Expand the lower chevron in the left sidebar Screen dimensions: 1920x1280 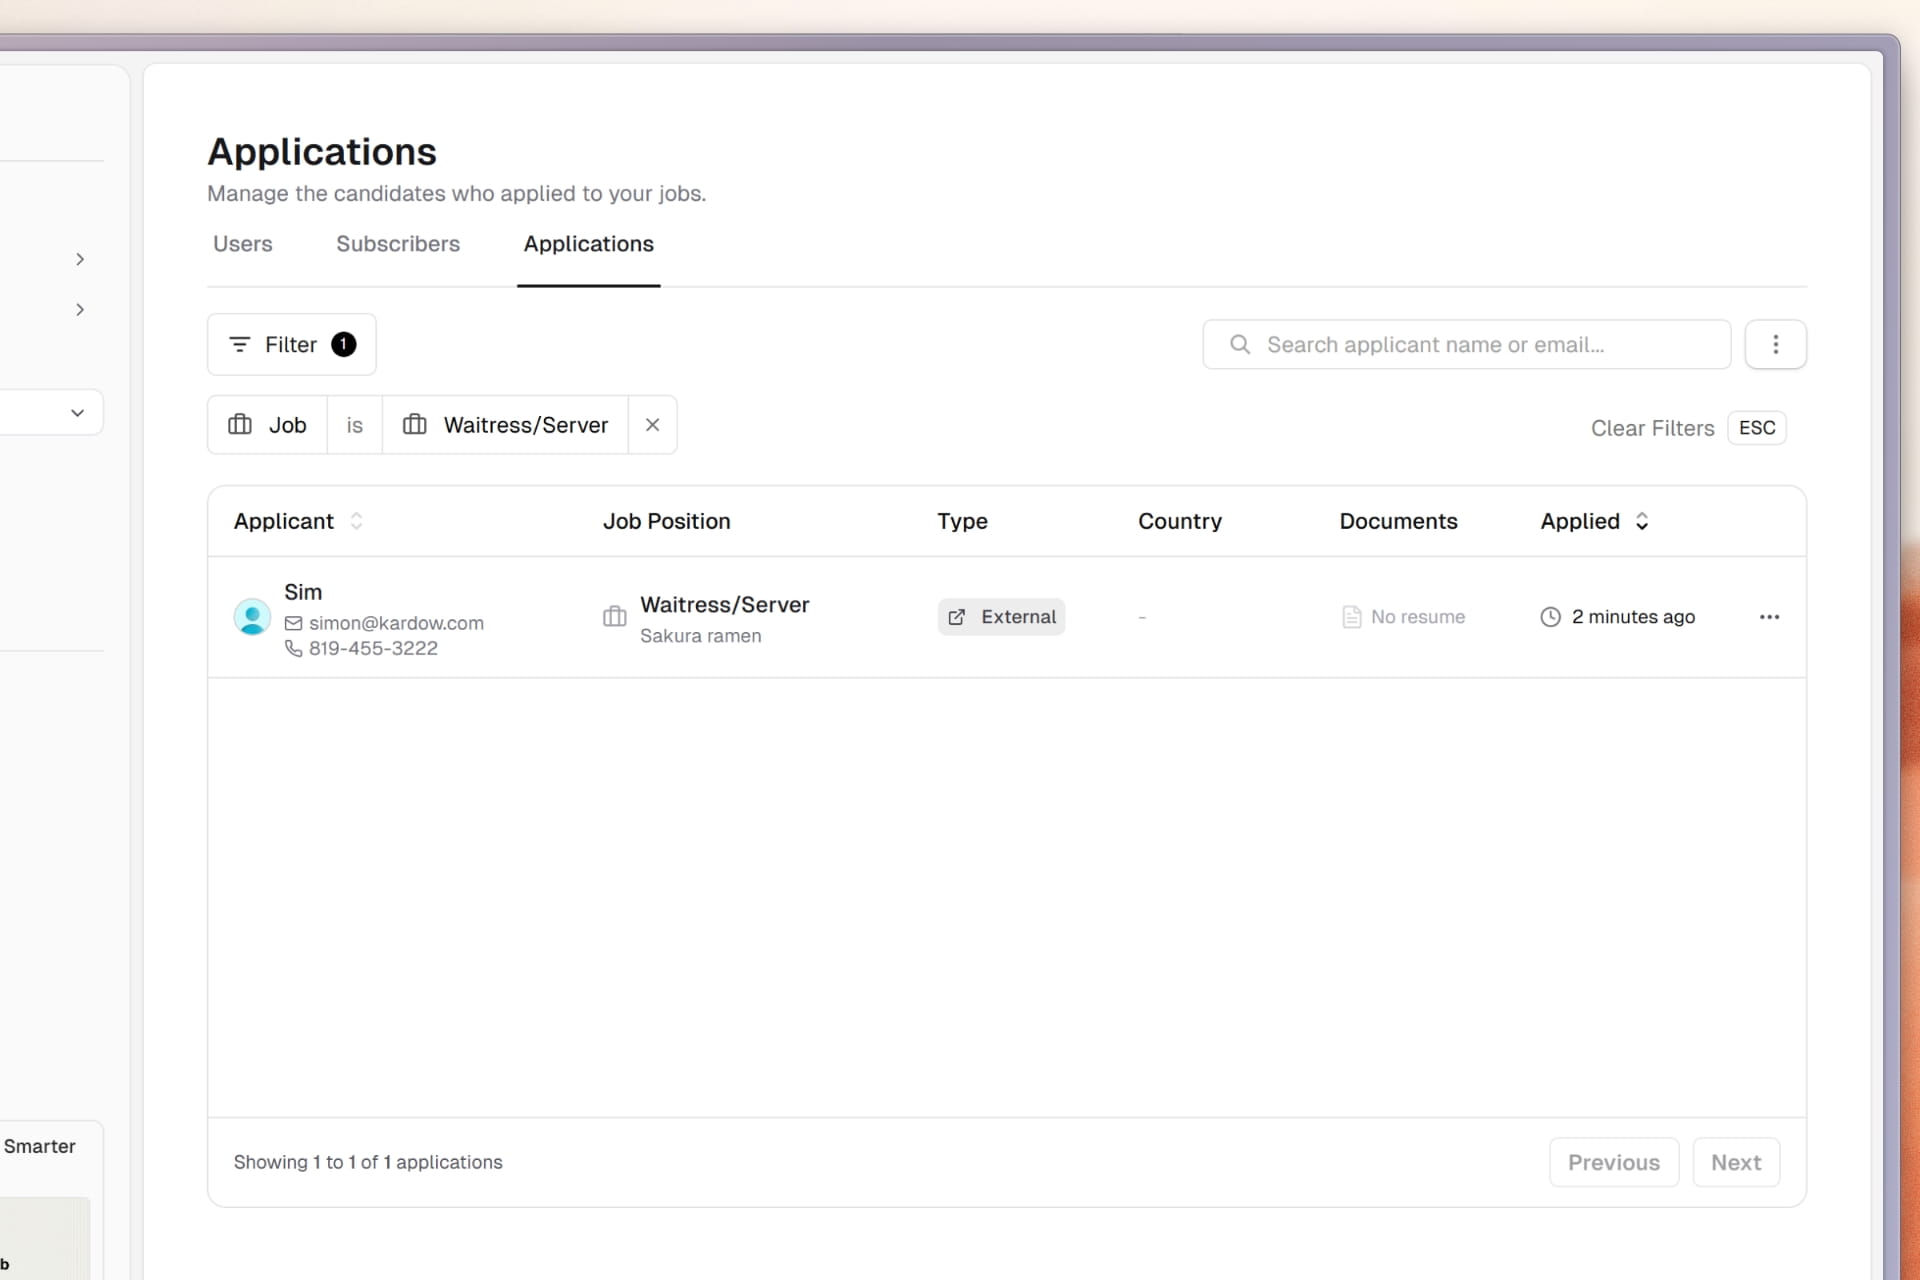click(80, 309)
